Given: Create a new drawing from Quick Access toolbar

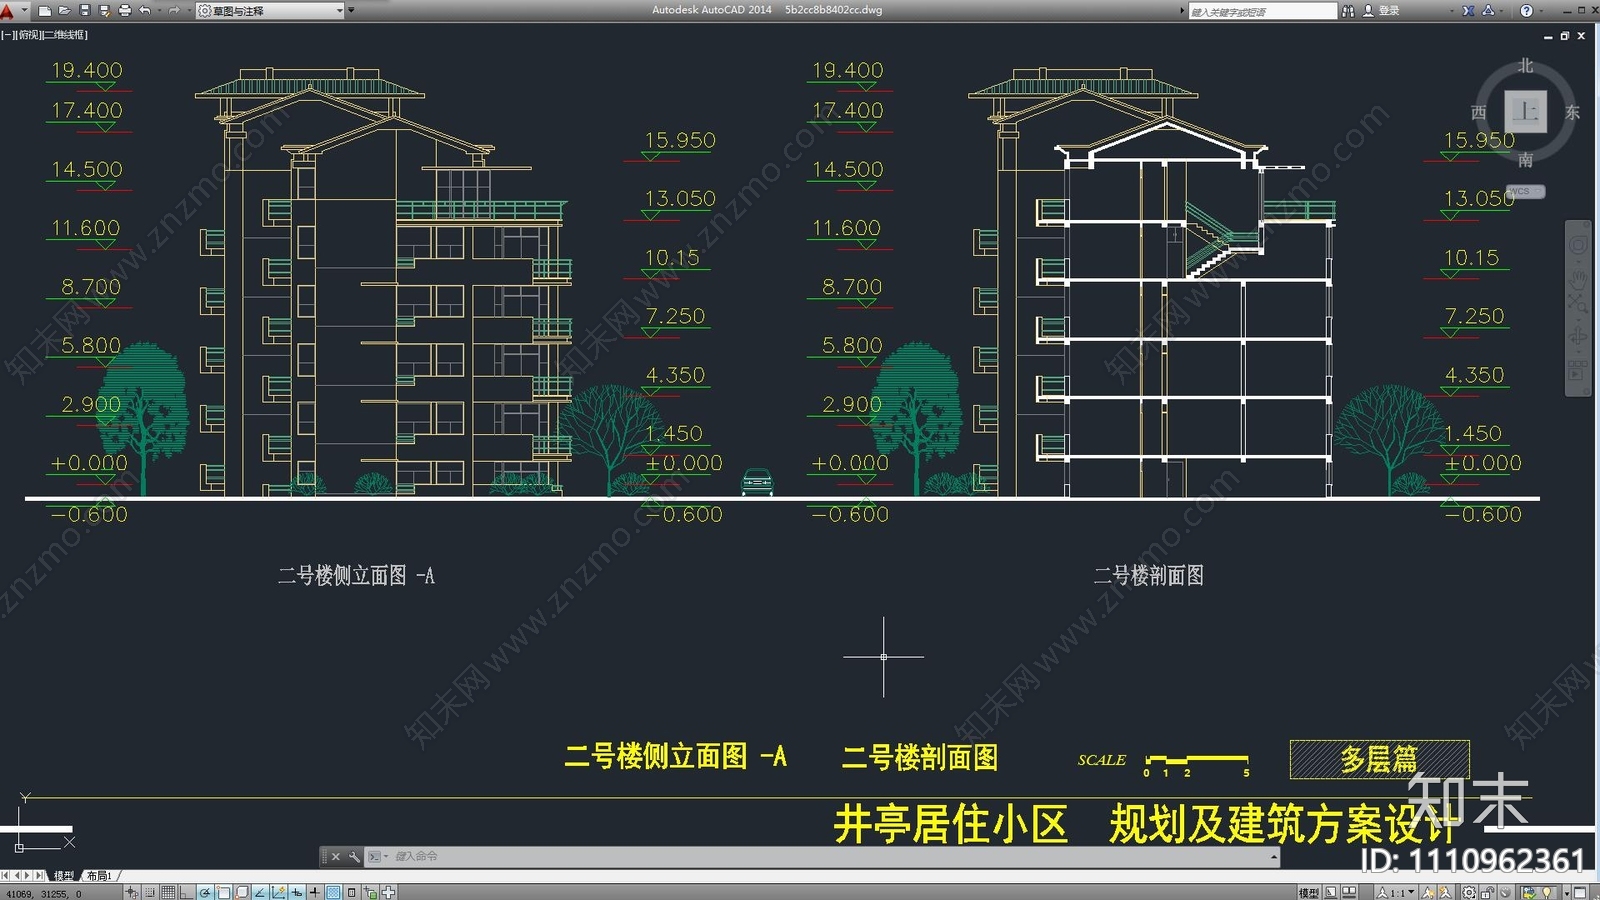Looking at the screenshot, I should click(45, 11).
